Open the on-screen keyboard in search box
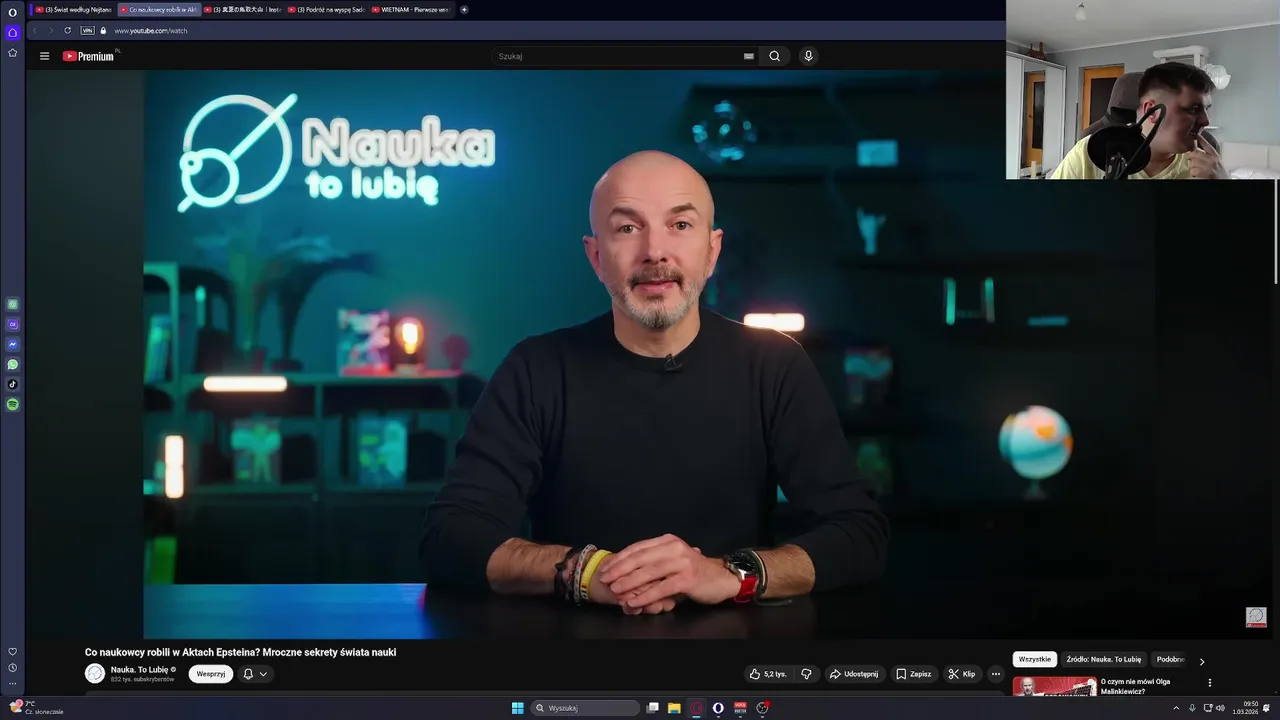This screenshot has width=1280, height=720. click(x=748, y=56)
